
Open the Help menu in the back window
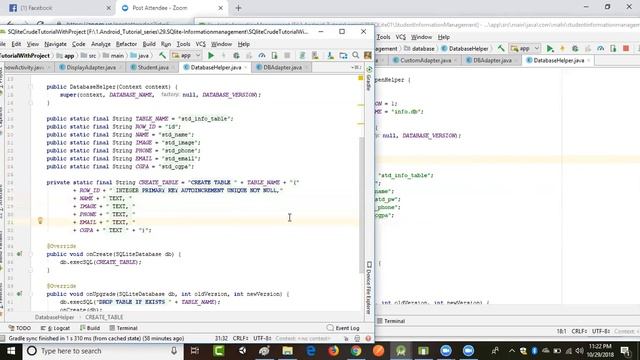444,37
